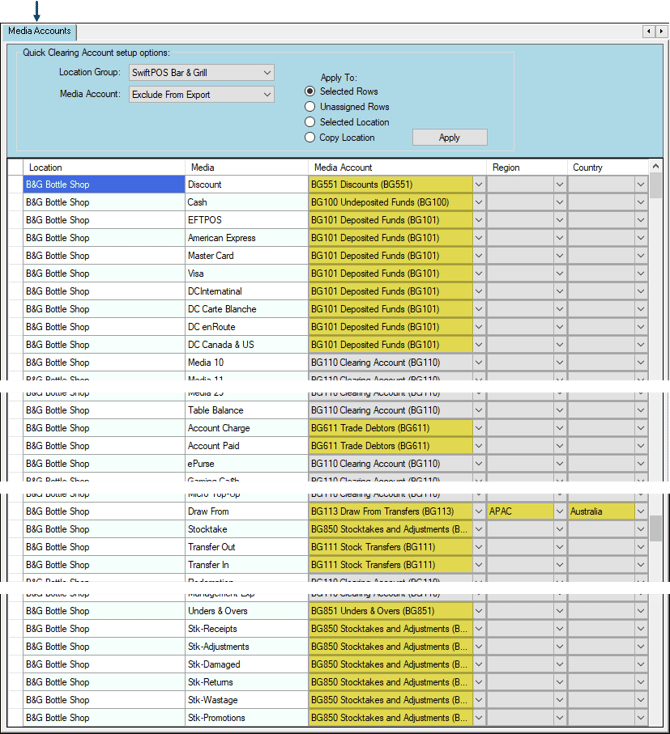Sort by the Media column header

[246, 167]
